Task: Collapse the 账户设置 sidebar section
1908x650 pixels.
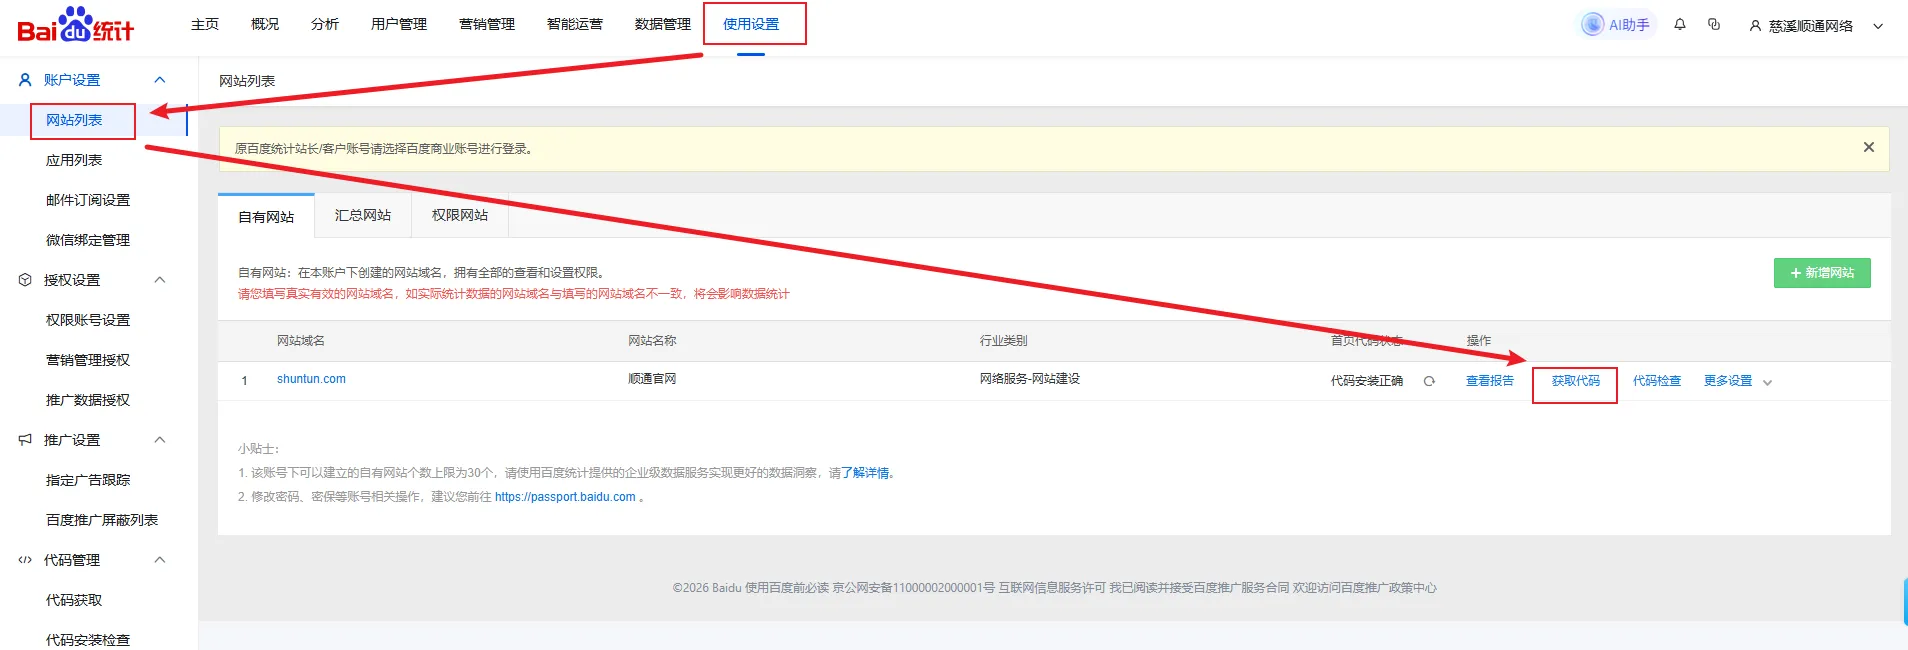Action: click(x=159, y=80)
